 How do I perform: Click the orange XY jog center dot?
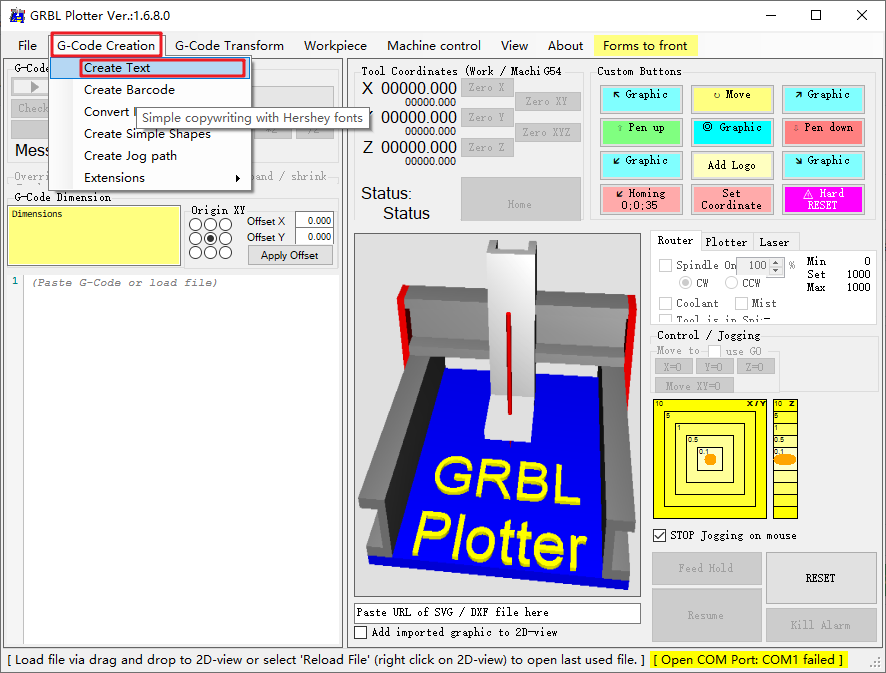point(710,460)
